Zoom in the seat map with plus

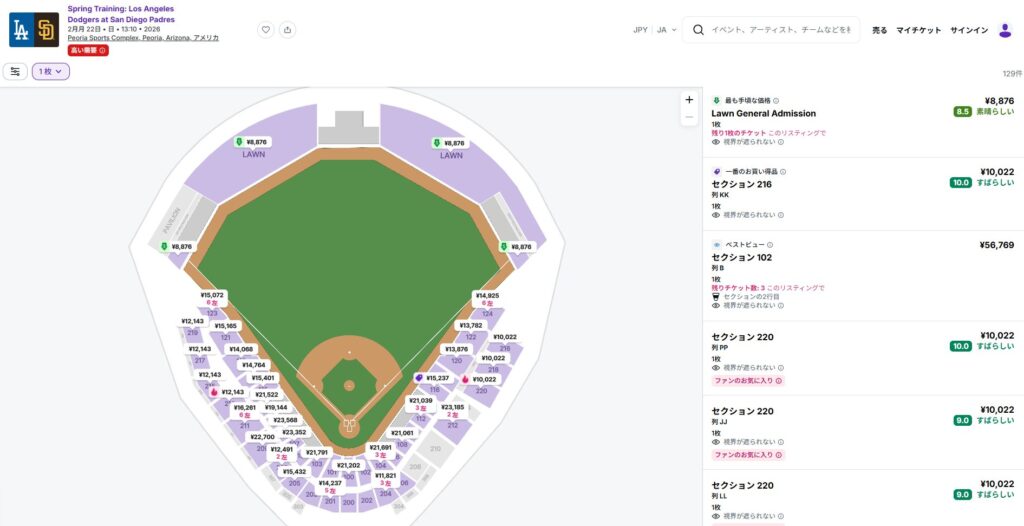[689, 99]
